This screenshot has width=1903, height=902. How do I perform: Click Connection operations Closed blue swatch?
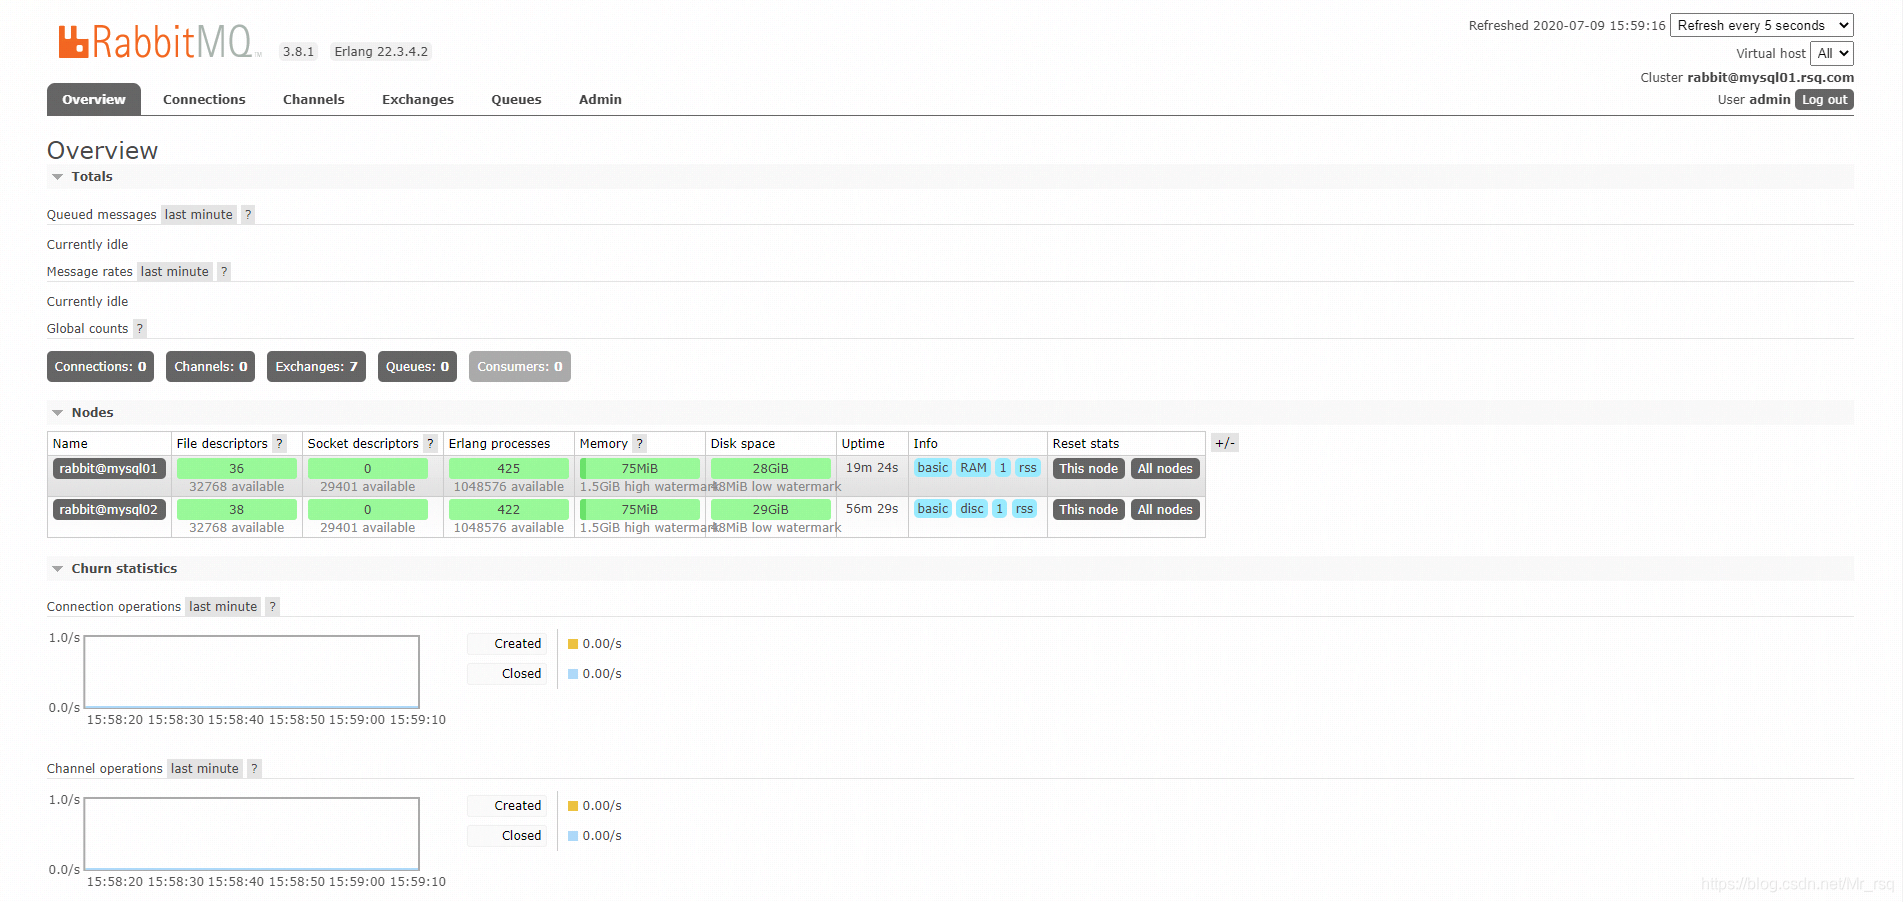coord(573,674)
